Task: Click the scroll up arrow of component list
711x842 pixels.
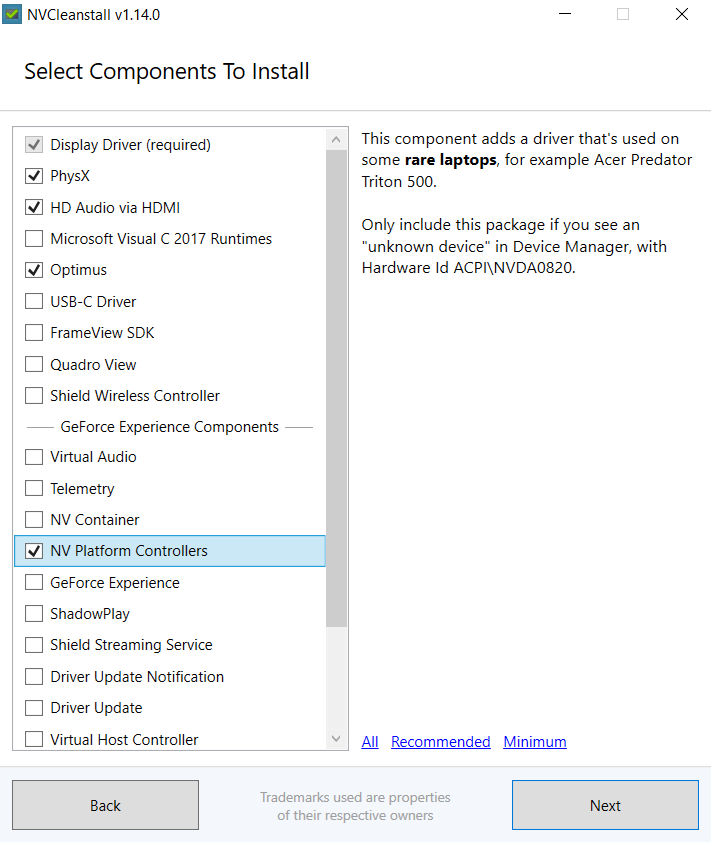Action: 336,139
